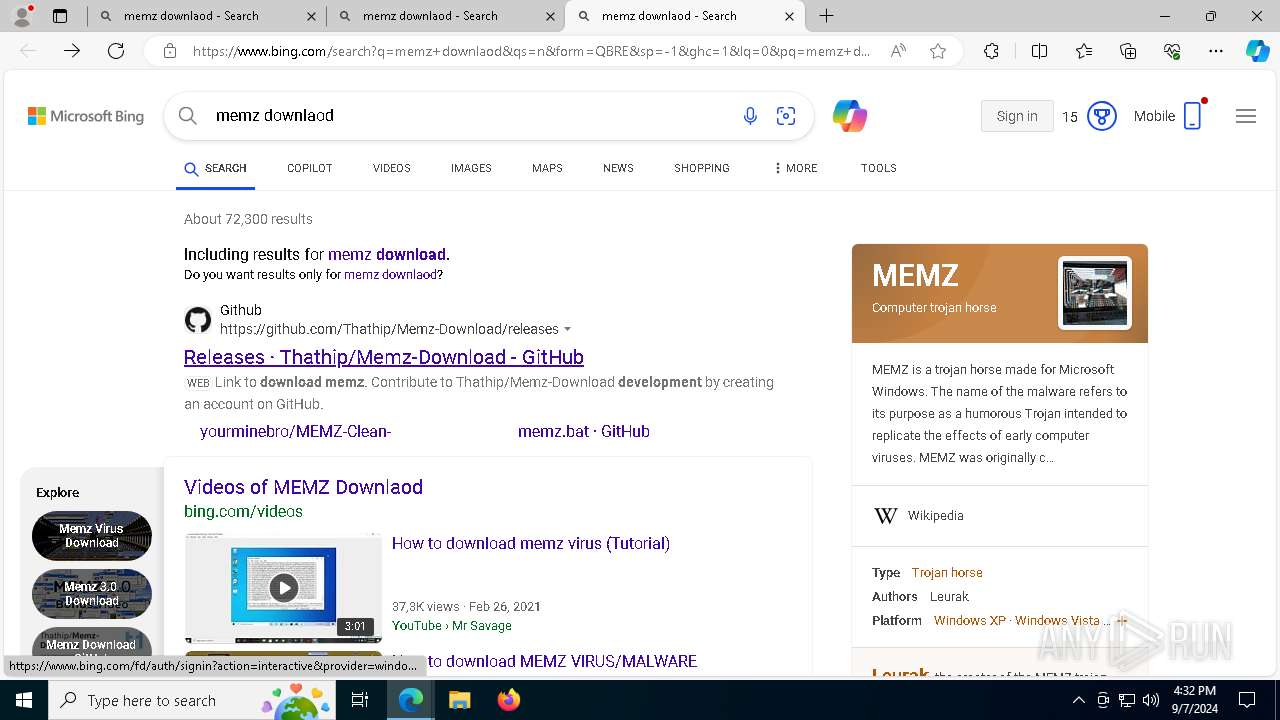Image resolution: width=1280 pixels, height=720 pixels.
Task: Select the MAPS search tab
Action: [547, 168]
